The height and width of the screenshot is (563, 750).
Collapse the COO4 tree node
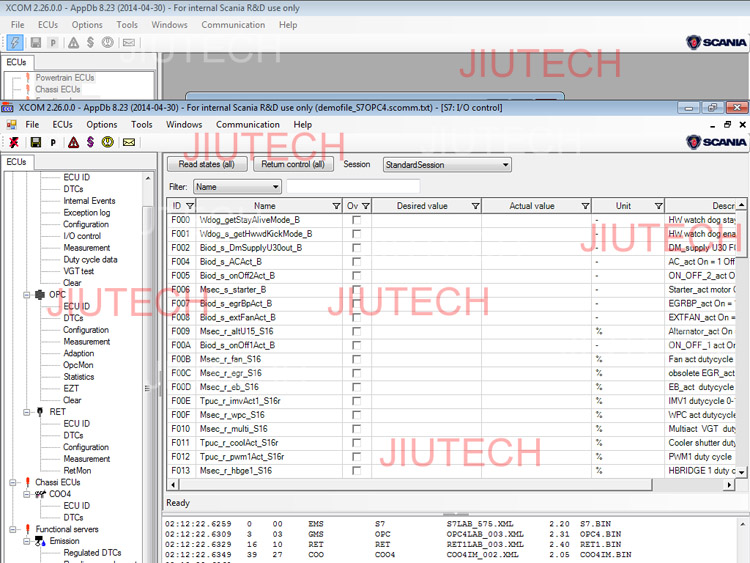point(27,494)
